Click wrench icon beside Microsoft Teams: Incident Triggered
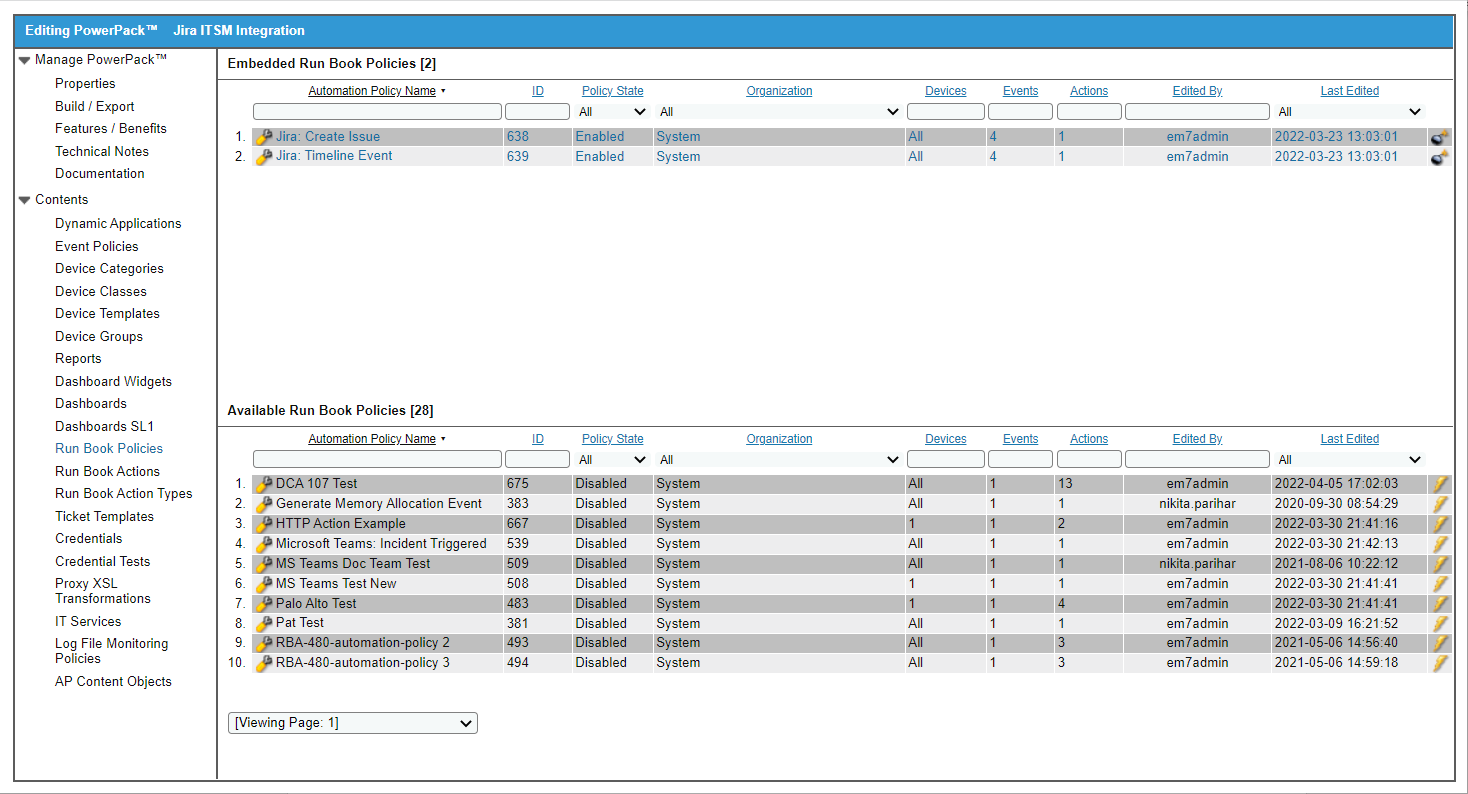The width and height of the screenshot is (1468, 794). [x=264, y=544]
